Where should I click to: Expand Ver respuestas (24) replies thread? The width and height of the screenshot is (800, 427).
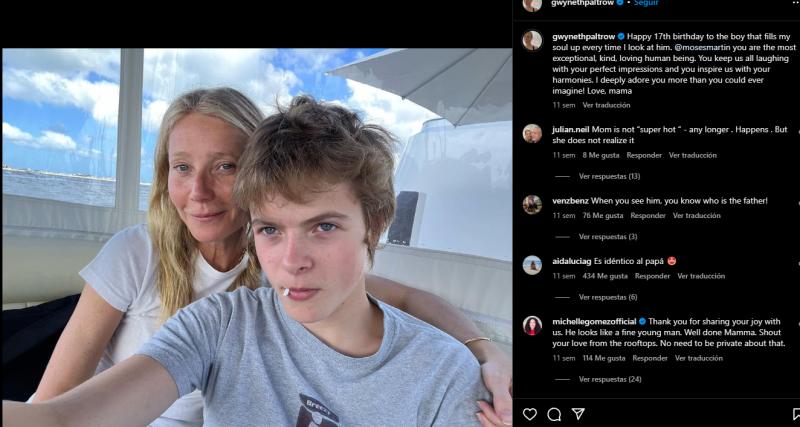(x=610, y=379)
